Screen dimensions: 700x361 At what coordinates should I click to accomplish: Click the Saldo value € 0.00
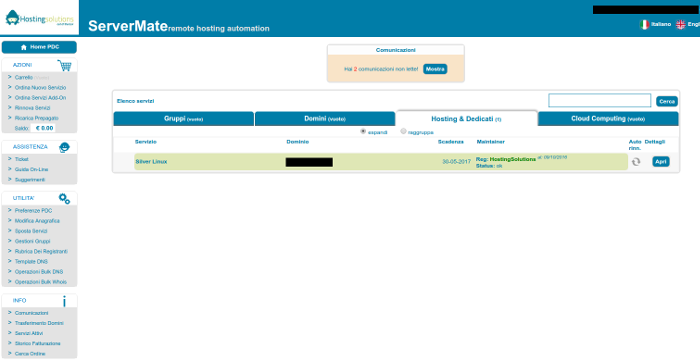45,128
